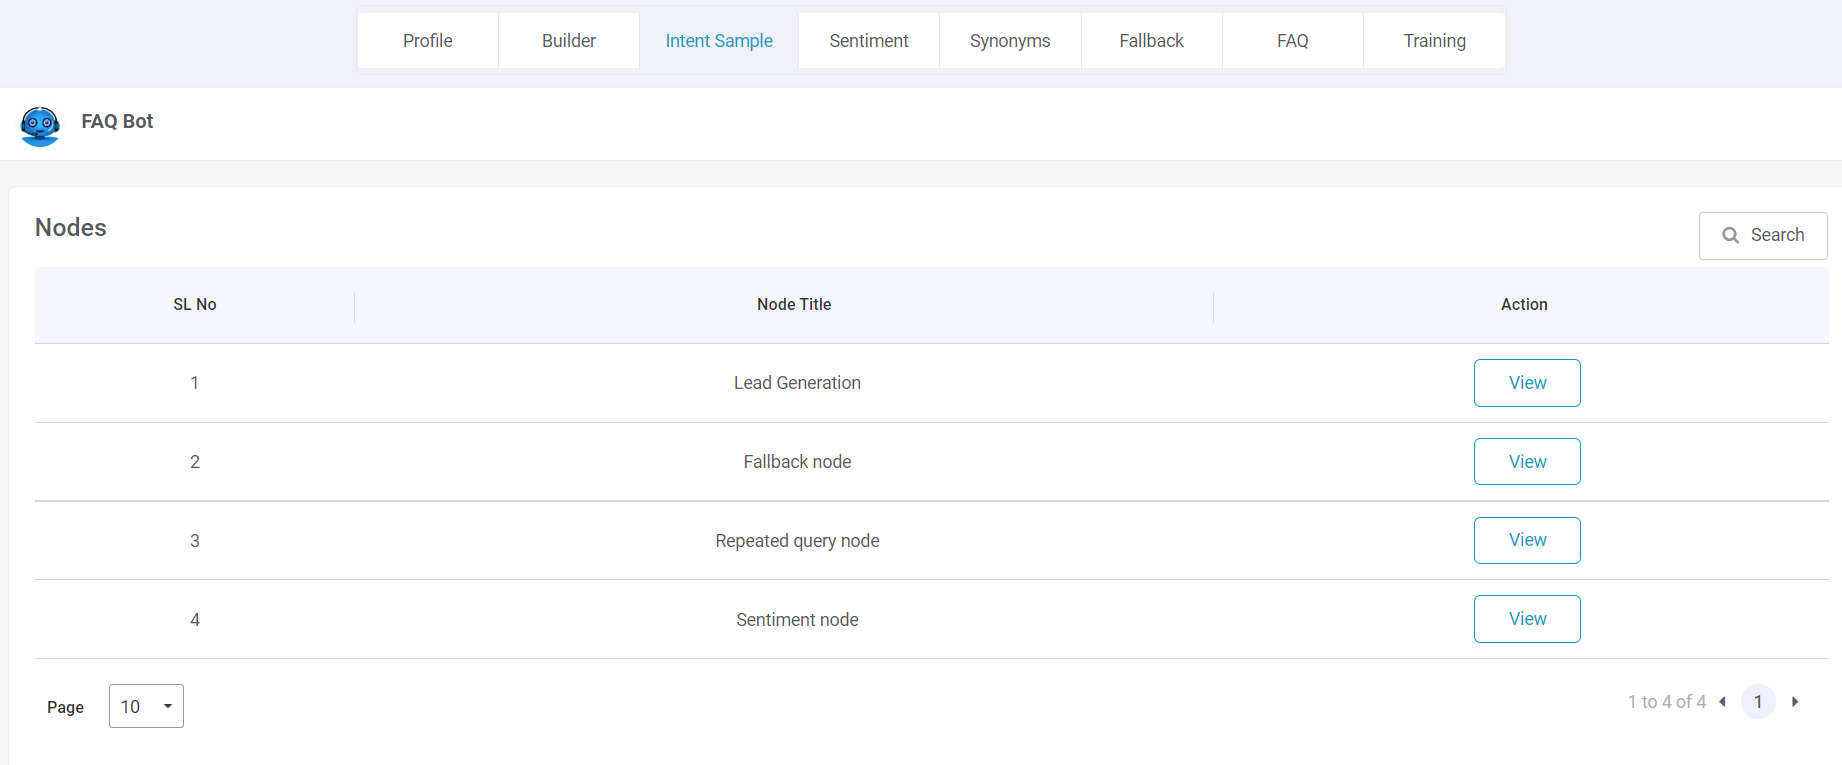Viewport: 1842px width, 765px height.
Task: Open the page size dropdown
Action: (x=146, y=706)
